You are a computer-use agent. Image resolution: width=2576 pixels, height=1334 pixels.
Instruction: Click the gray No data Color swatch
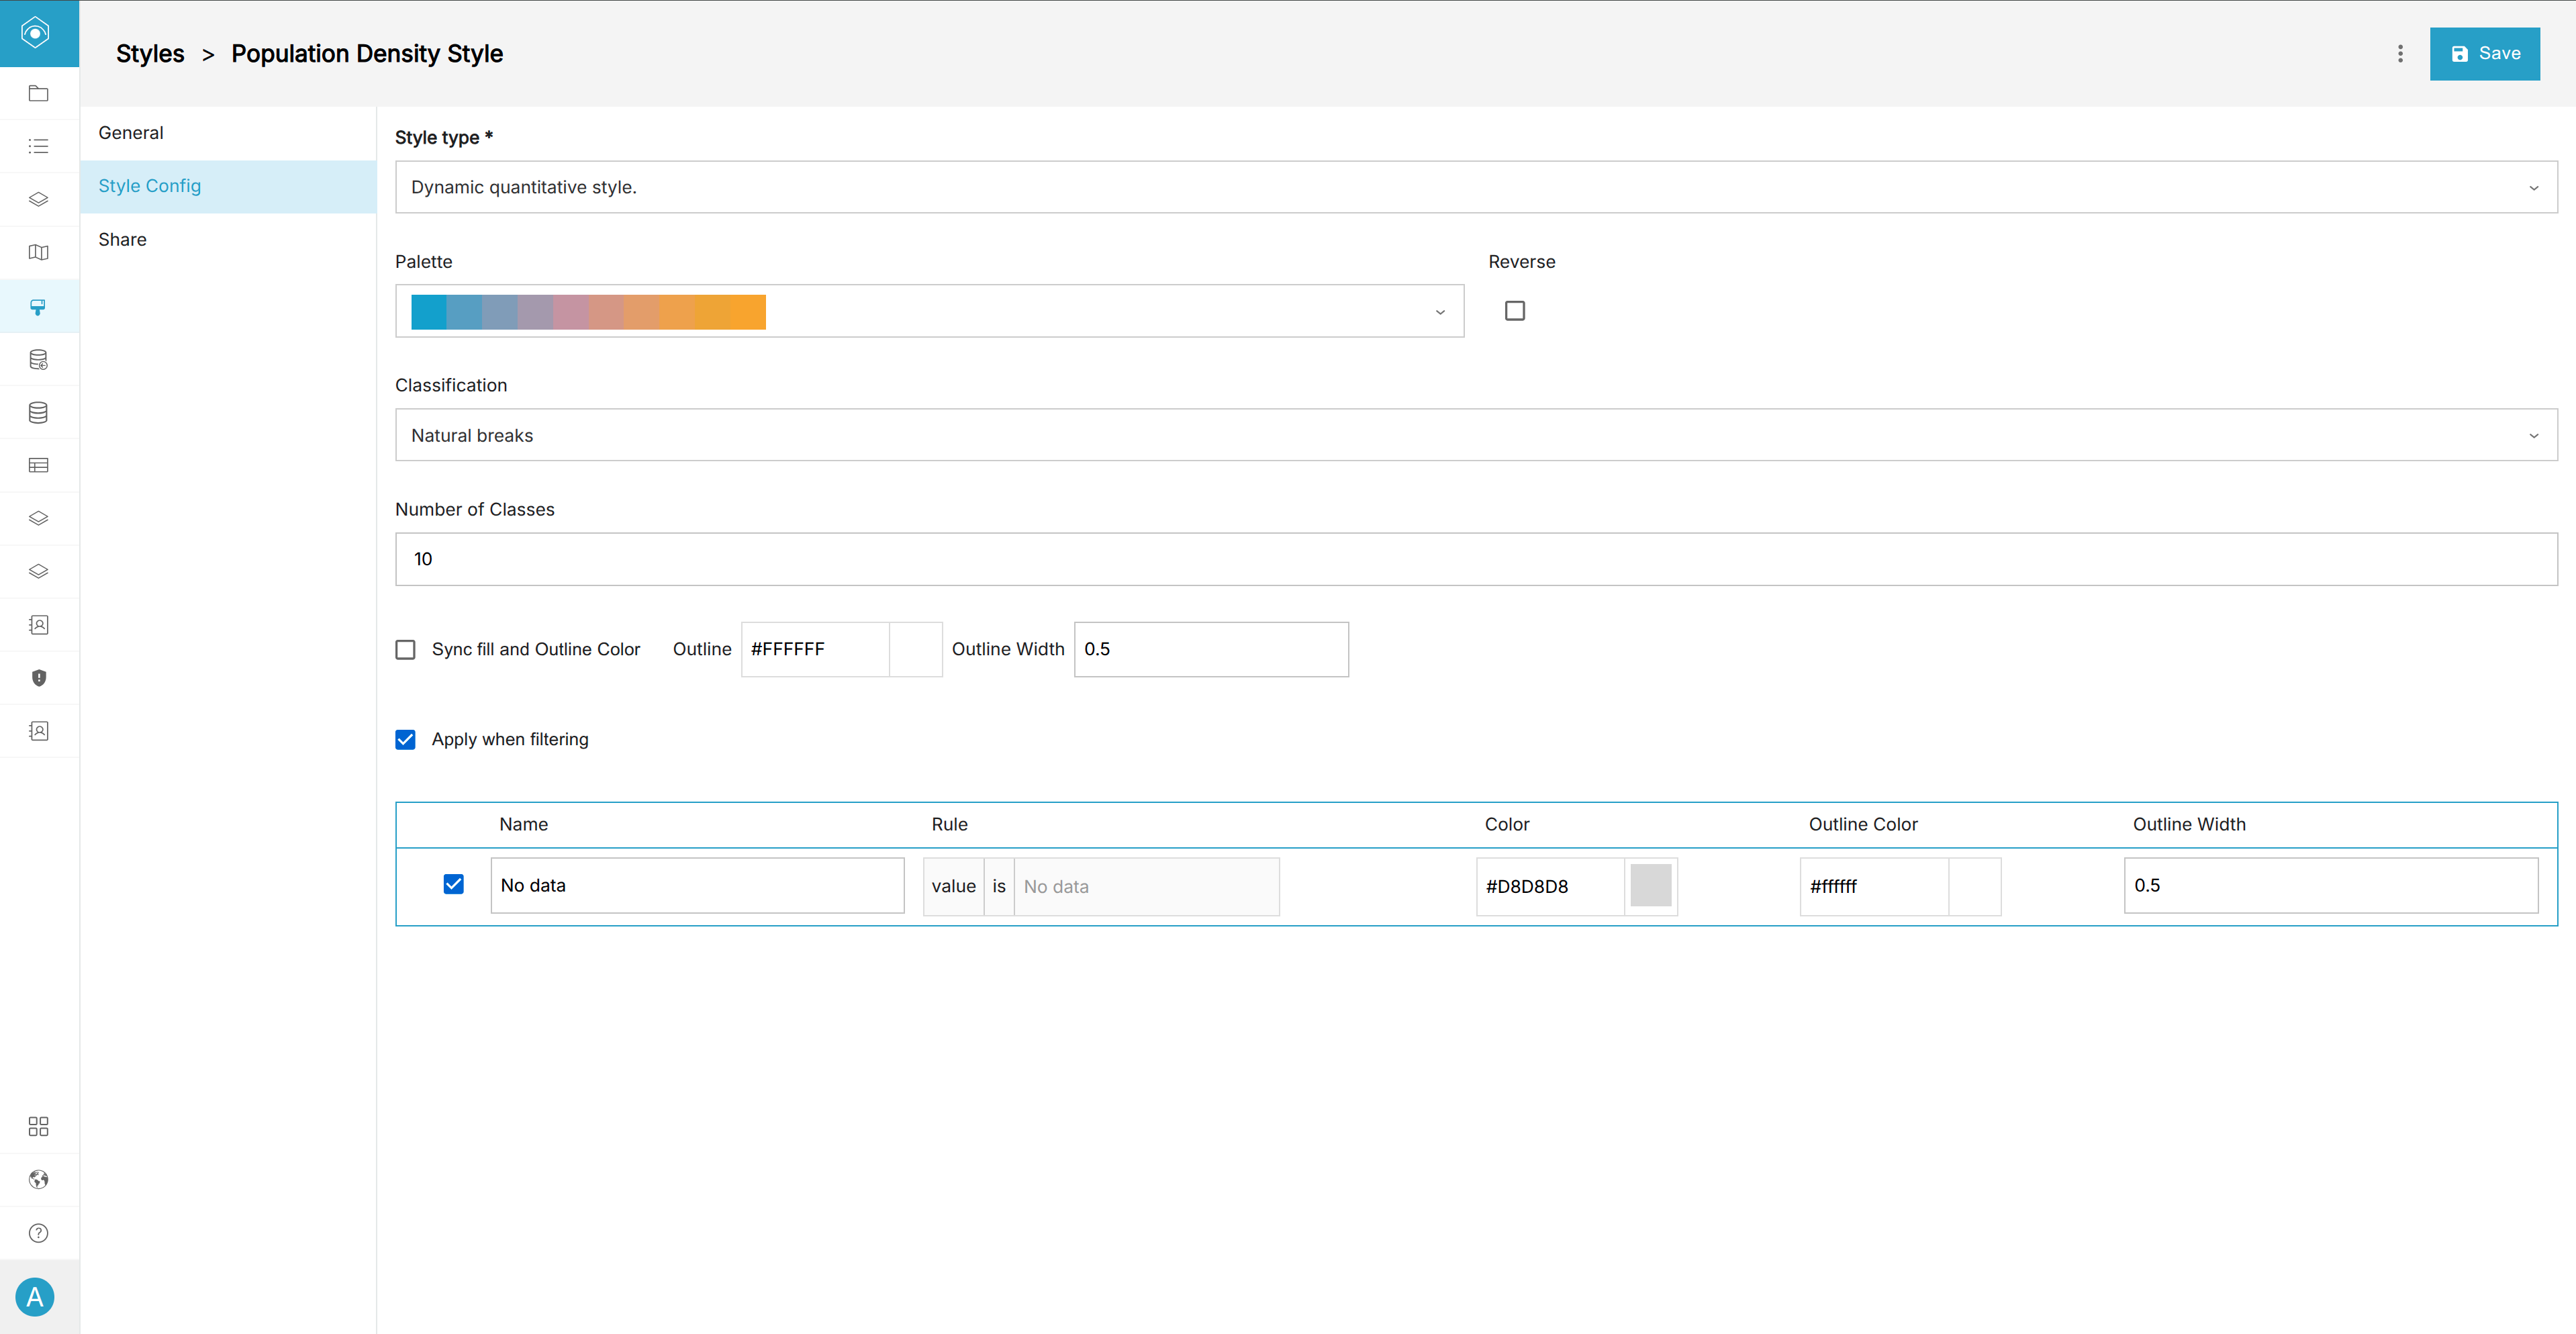point(1650,886)
